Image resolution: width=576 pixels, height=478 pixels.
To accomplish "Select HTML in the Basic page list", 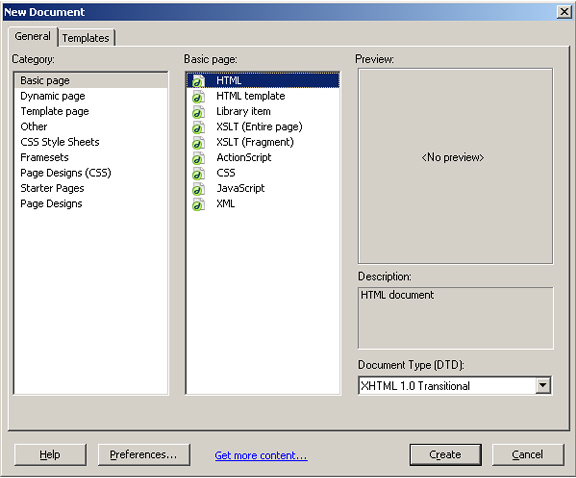I will click(x=263, y=80).
